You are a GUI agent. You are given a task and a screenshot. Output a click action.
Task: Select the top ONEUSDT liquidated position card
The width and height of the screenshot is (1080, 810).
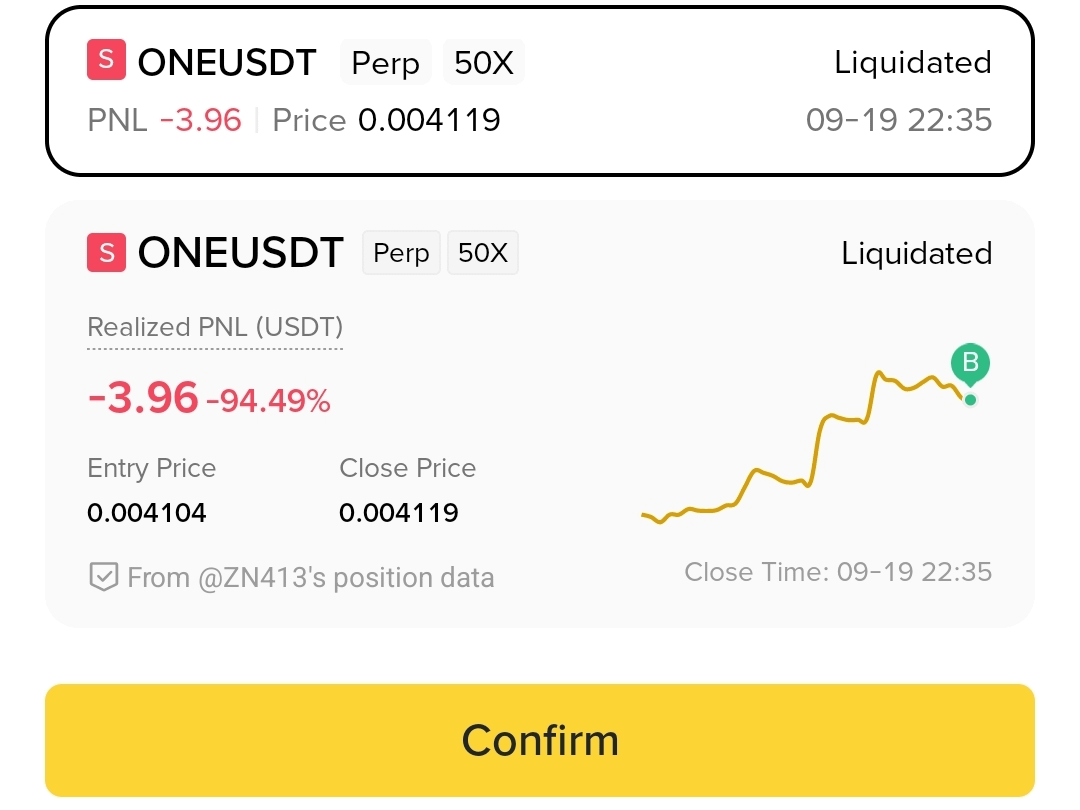(x=540, y=90)
